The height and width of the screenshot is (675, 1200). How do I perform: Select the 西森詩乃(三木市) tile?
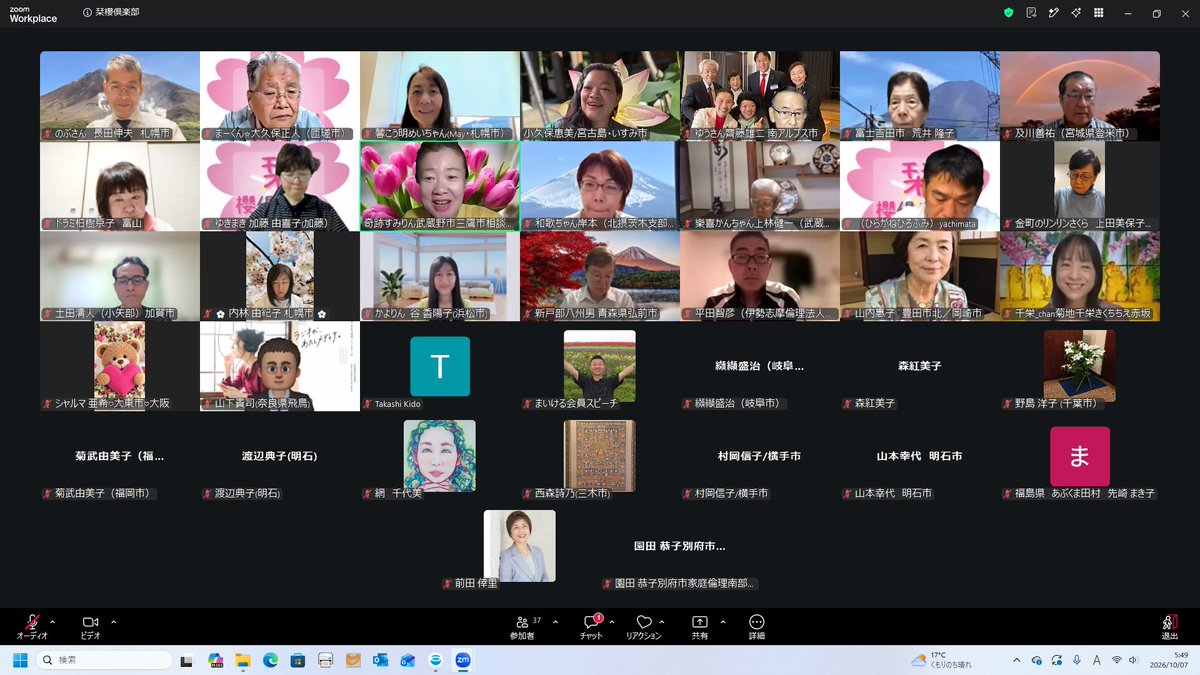click(600, 456)
